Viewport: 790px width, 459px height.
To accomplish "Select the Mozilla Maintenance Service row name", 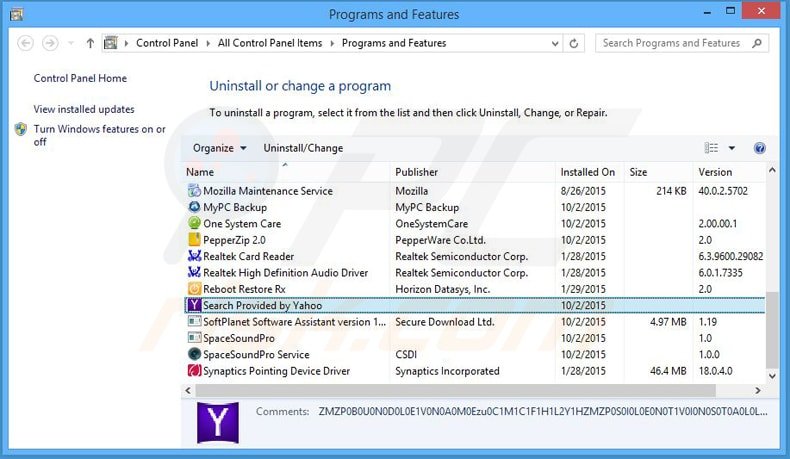I will [x=268, y=191].
